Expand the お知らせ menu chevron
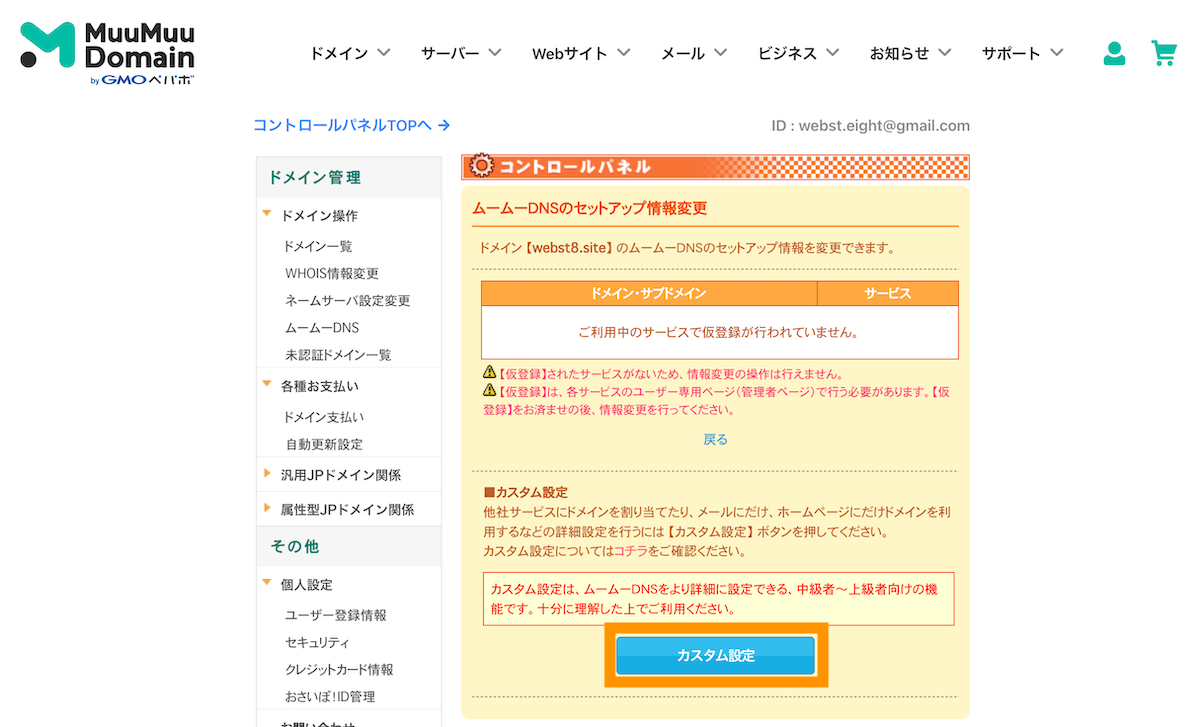The height and width of the screenshot is (727, 1200). coord(944,53)
